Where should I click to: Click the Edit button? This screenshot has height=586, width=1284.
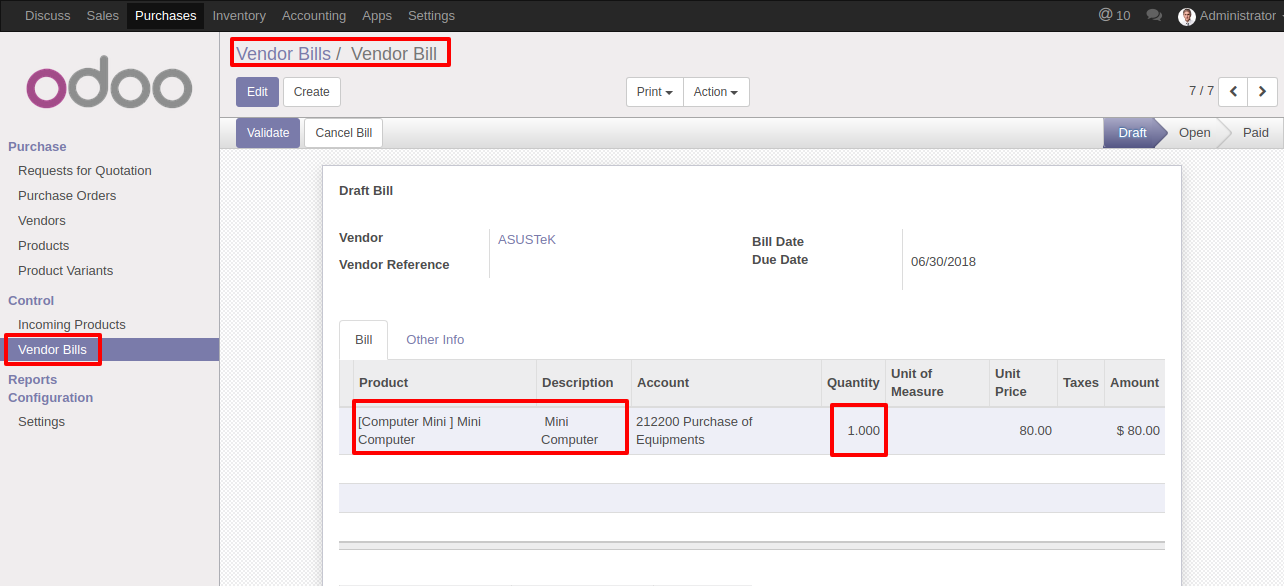tap(257, 92)
